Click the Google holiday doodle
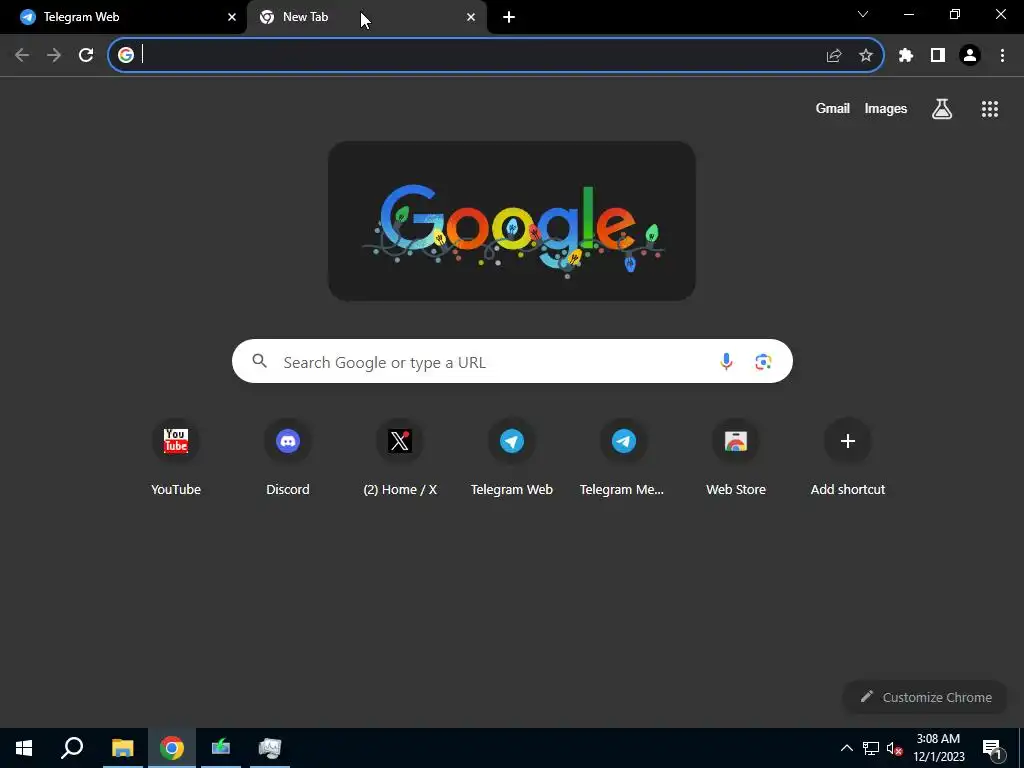The image size is (1024, 768). (512, 221)
